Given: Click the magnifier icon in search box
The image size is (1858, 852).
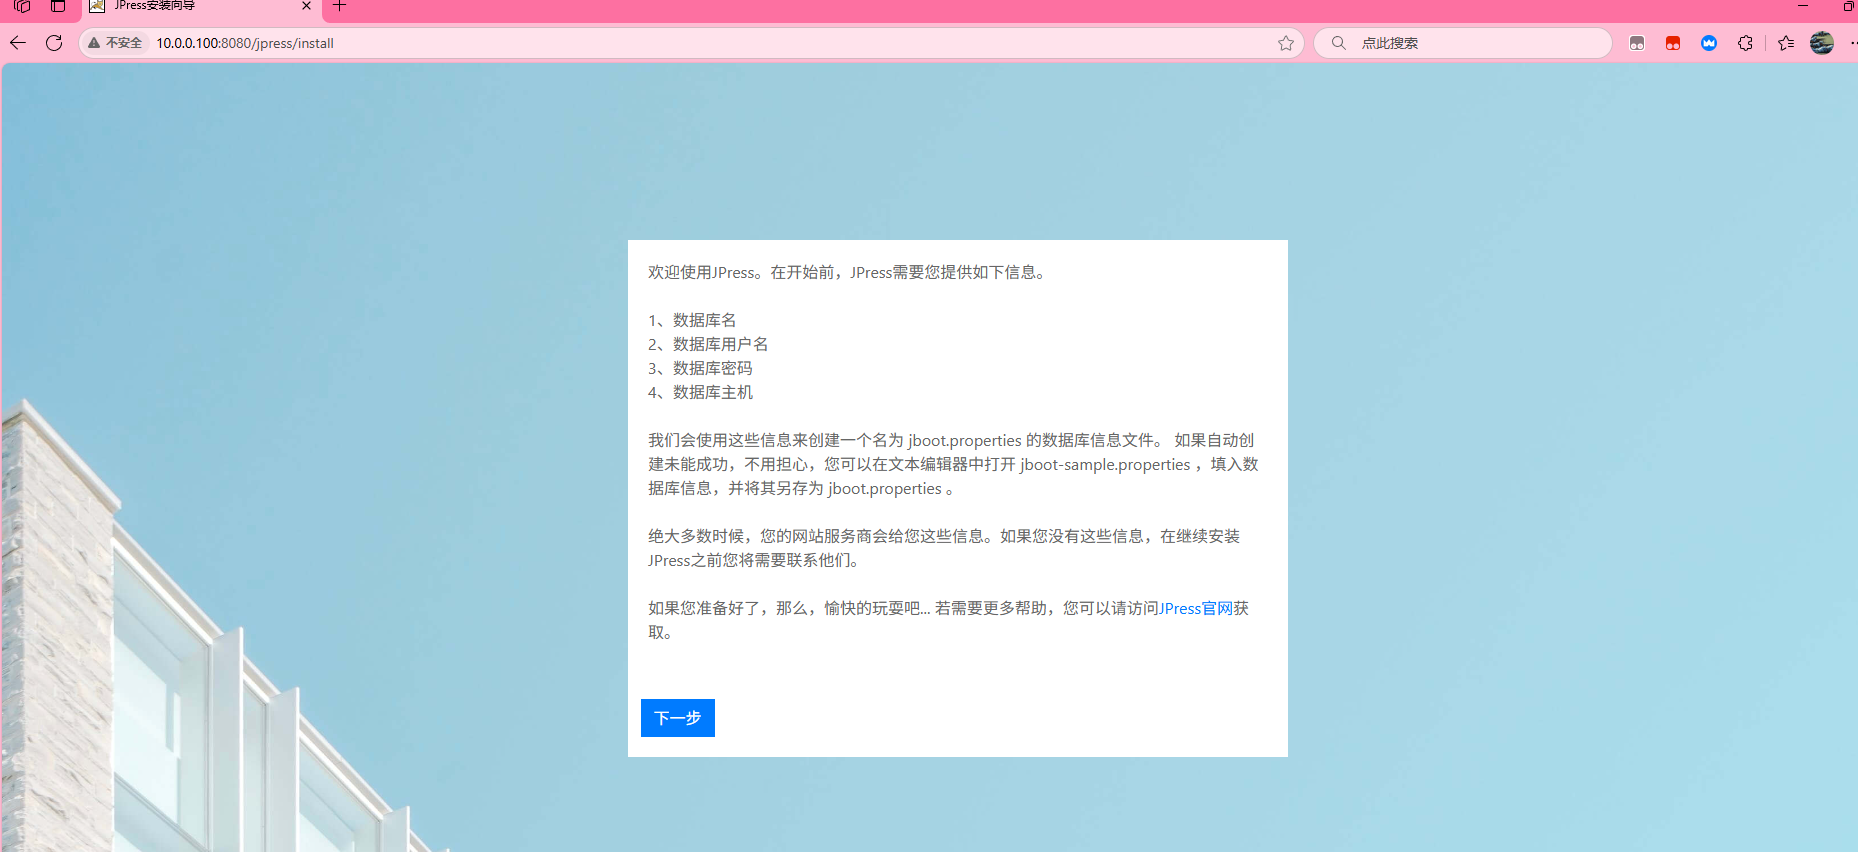Looking at the screenshot, I should (x=1339, y=43).
